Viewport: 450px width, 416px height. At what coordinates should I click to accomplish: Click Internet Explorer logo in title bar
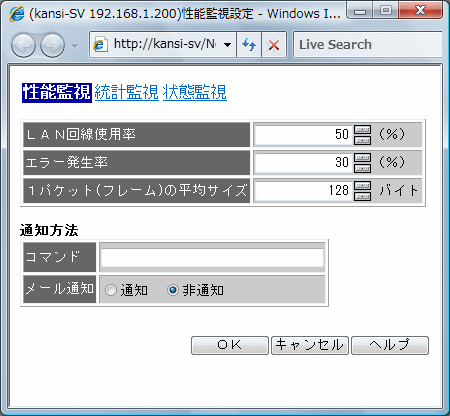pyautogui.click(x=16, y=14)
